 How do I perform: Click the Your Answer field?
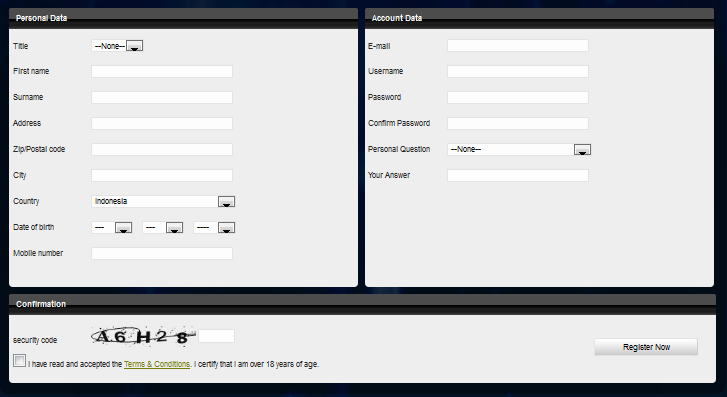click(518, 175)
